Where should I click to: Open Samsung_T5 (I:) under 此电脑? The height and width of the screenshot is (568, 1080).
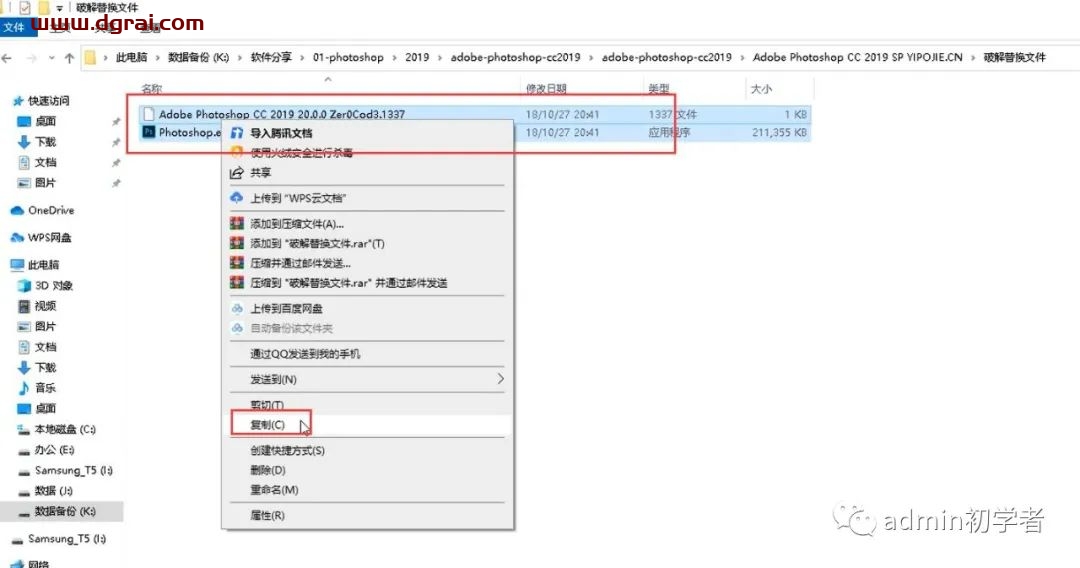(74, 470)
